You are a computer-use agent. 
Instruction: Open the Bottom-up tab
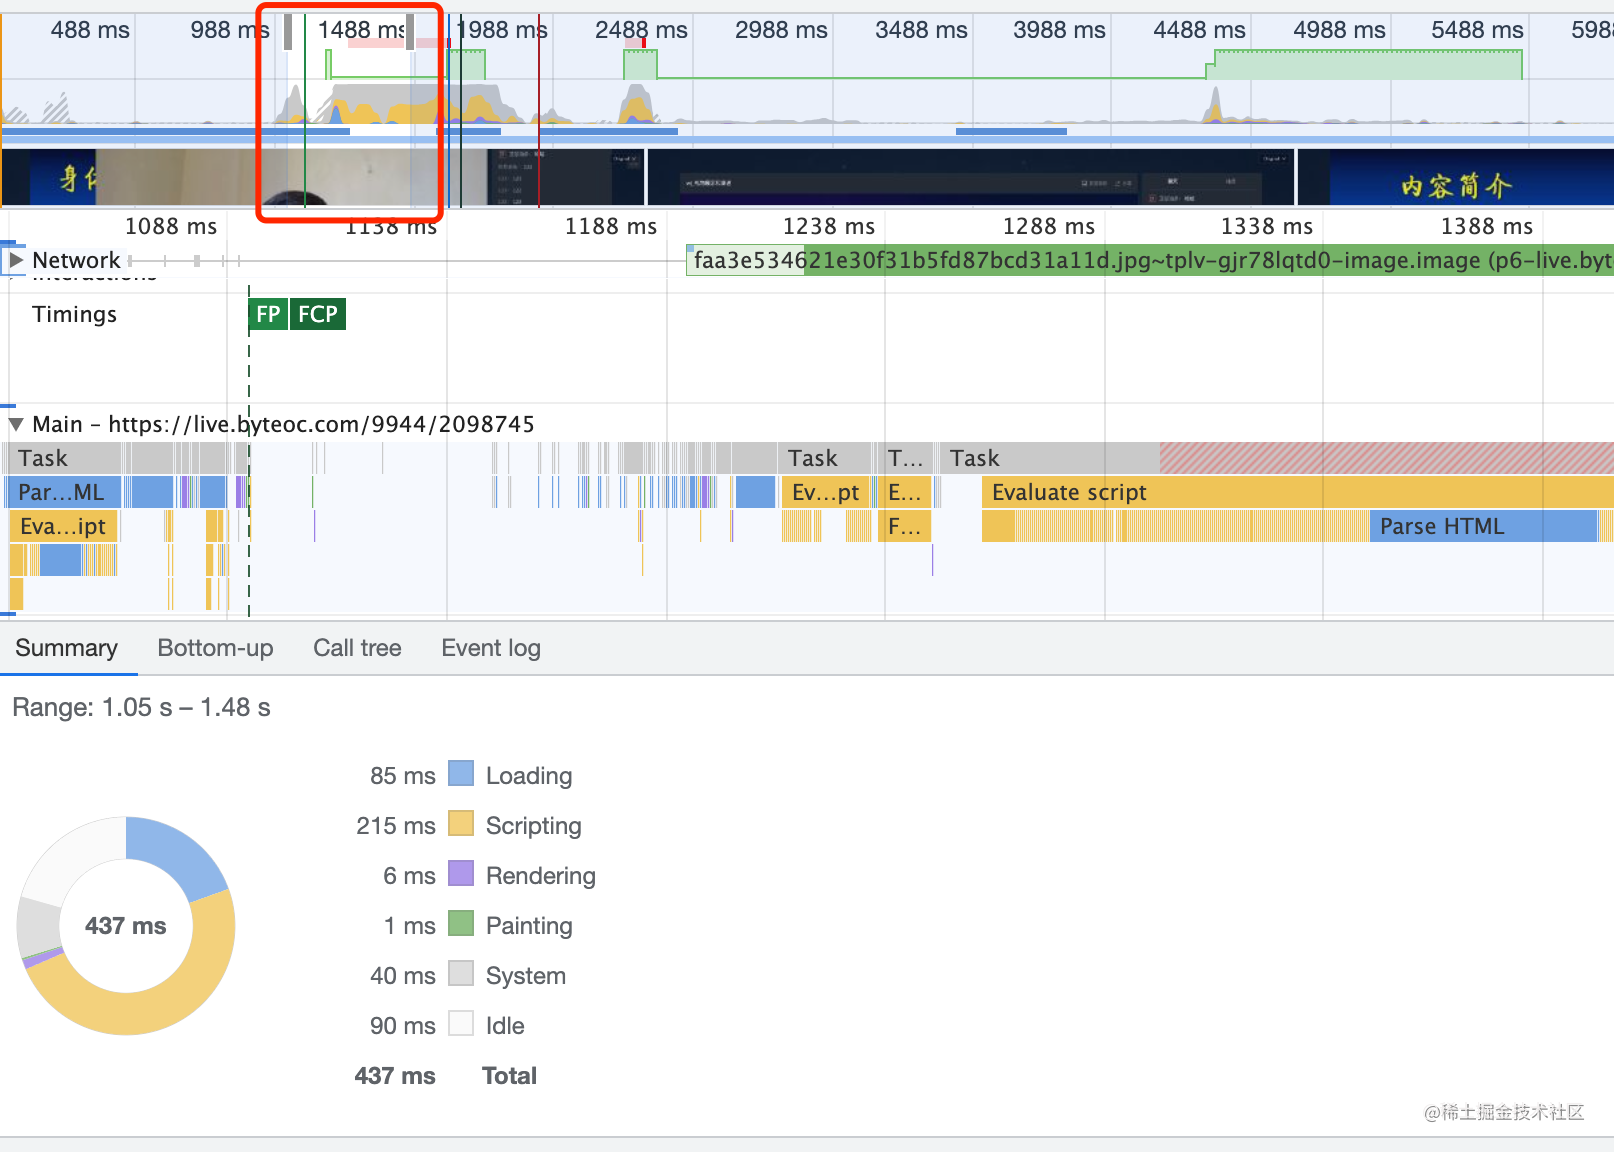pos(215,648)
